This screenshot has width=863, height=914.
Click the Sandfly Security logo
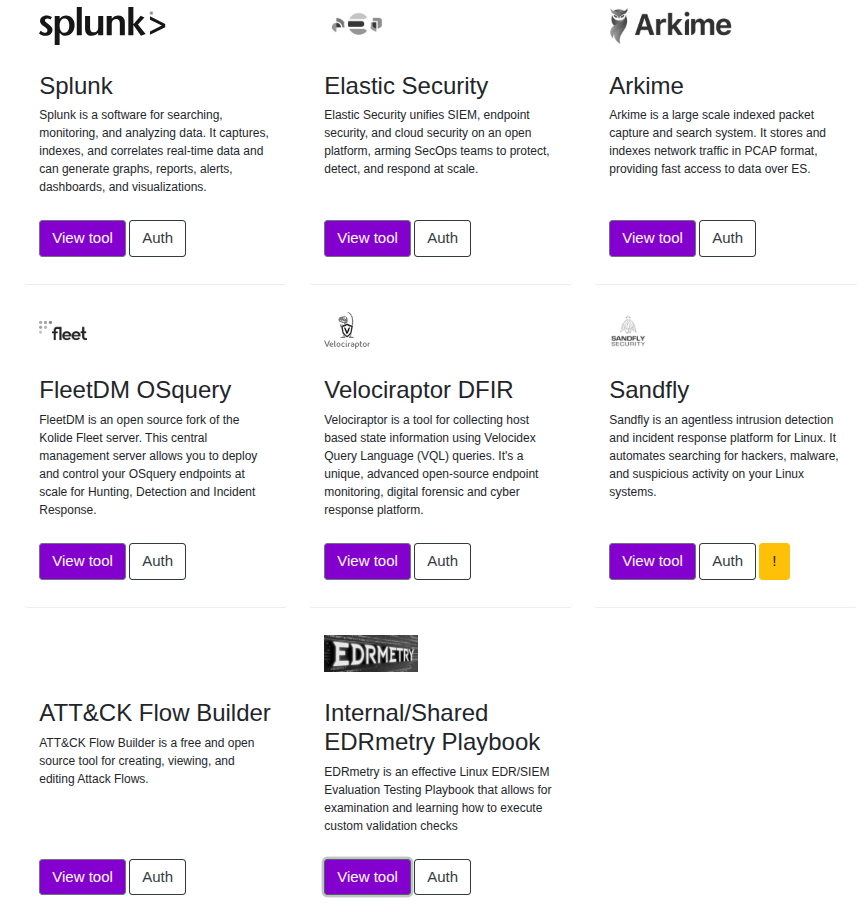point(628,331)
